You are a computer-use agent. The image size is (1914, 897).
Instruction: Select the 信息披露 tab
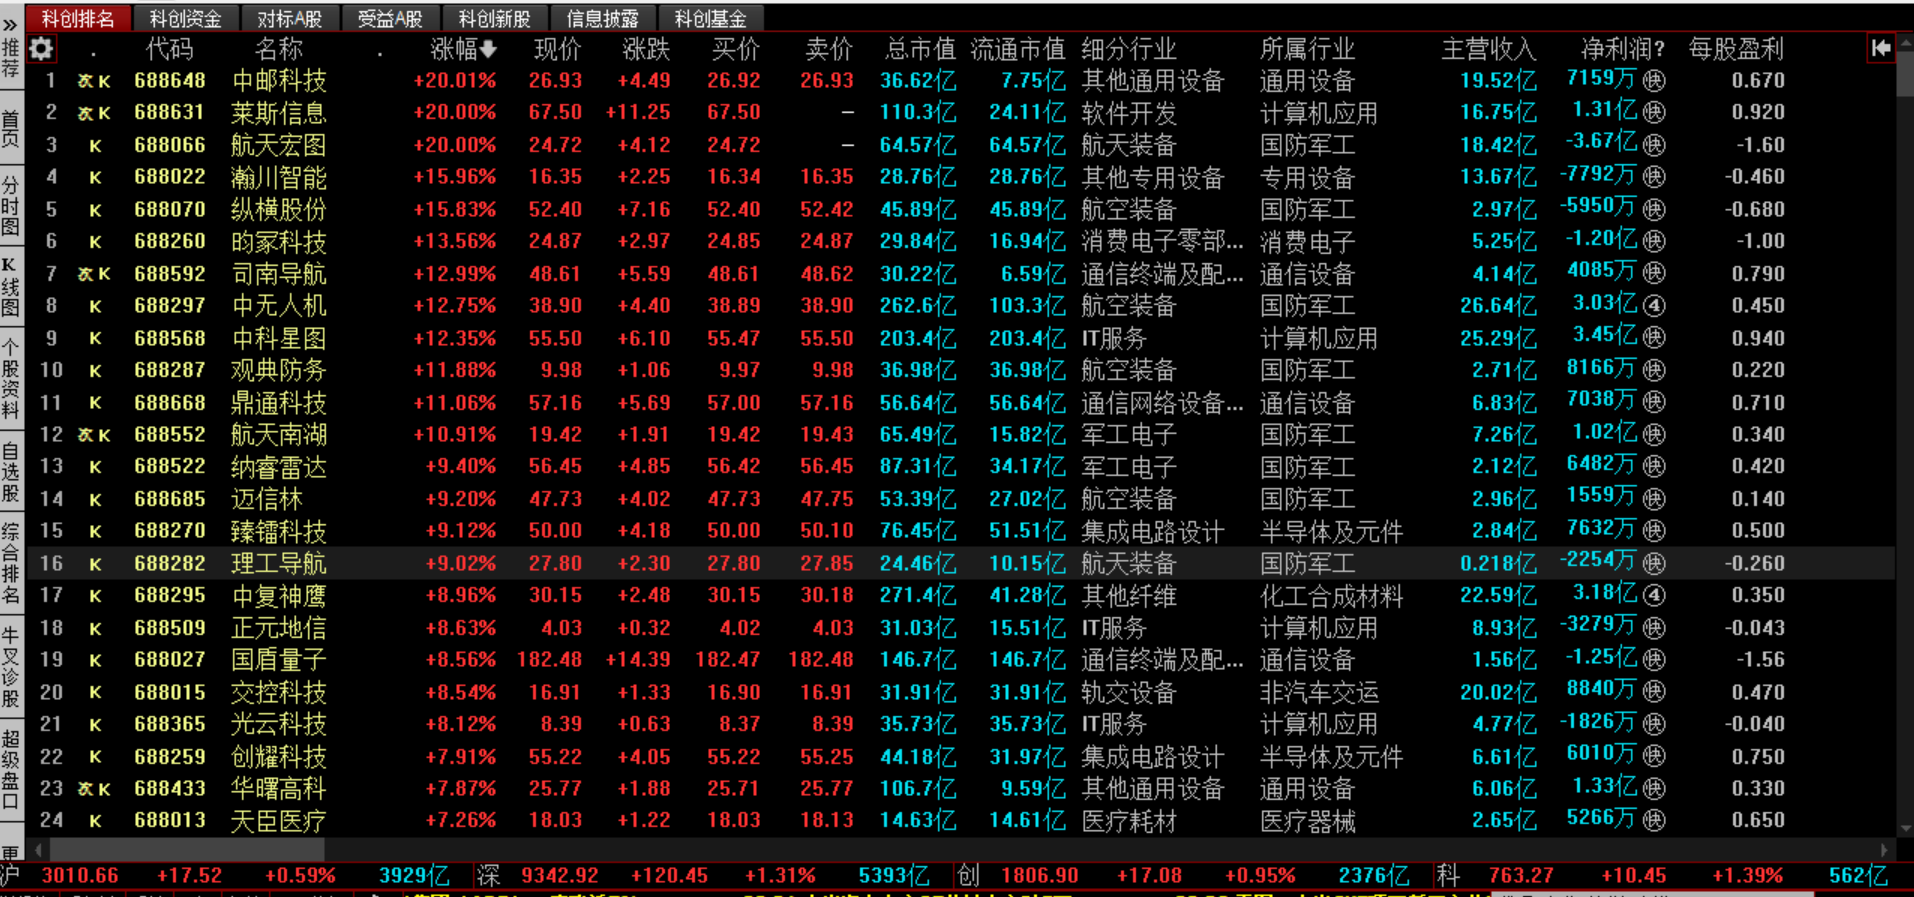click(602, 18)
